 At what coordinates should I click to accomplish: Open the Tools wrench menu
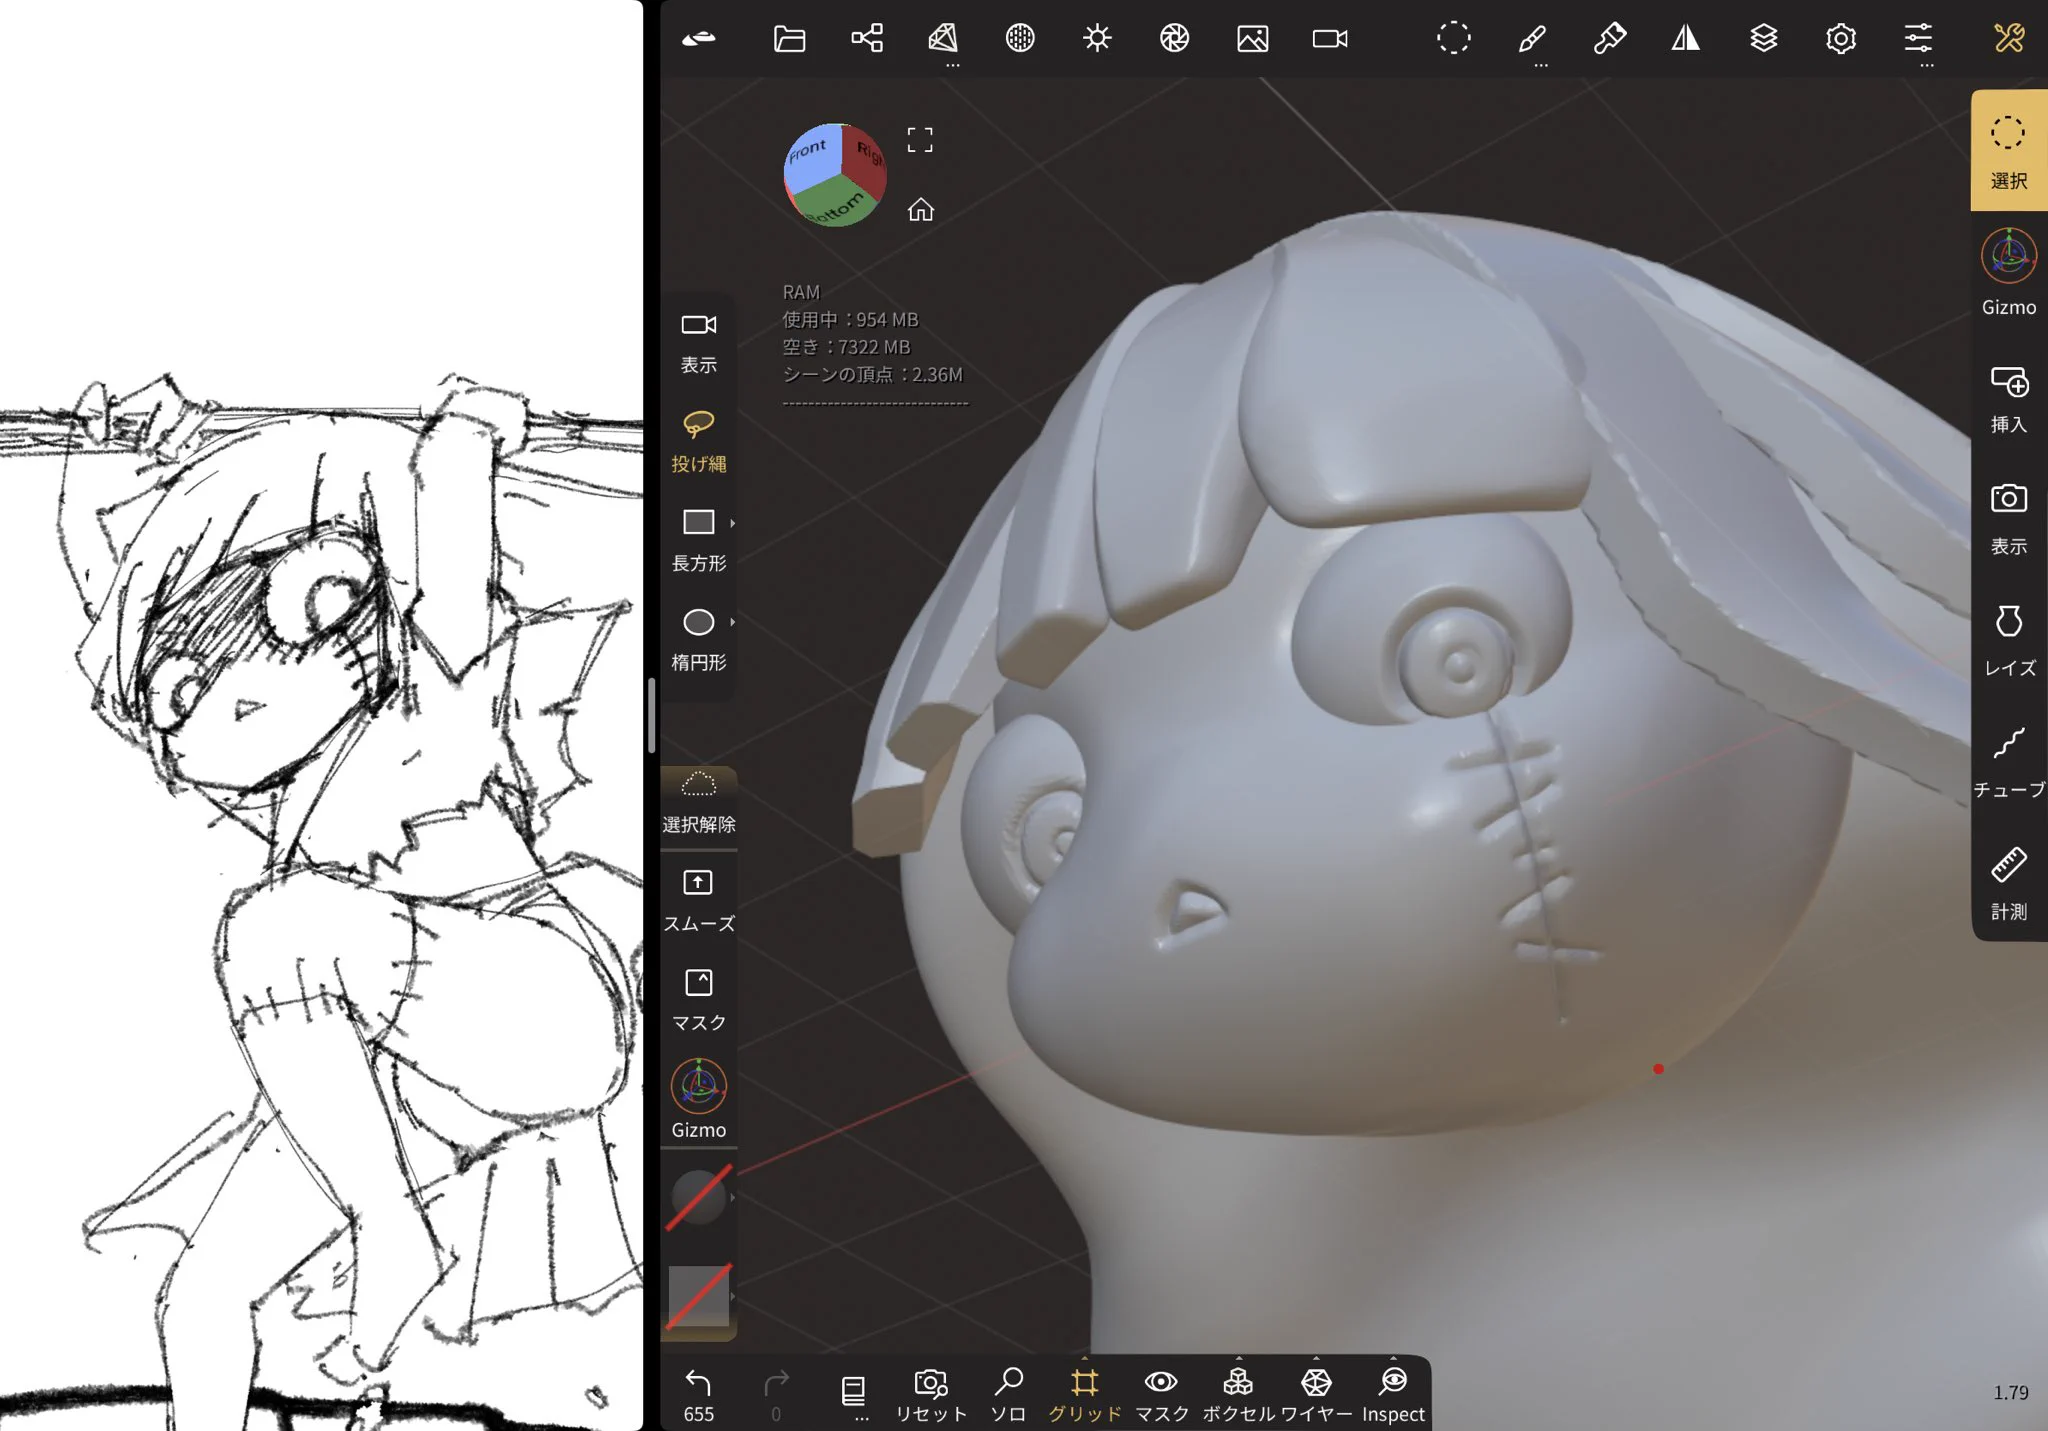point(2009,39)
